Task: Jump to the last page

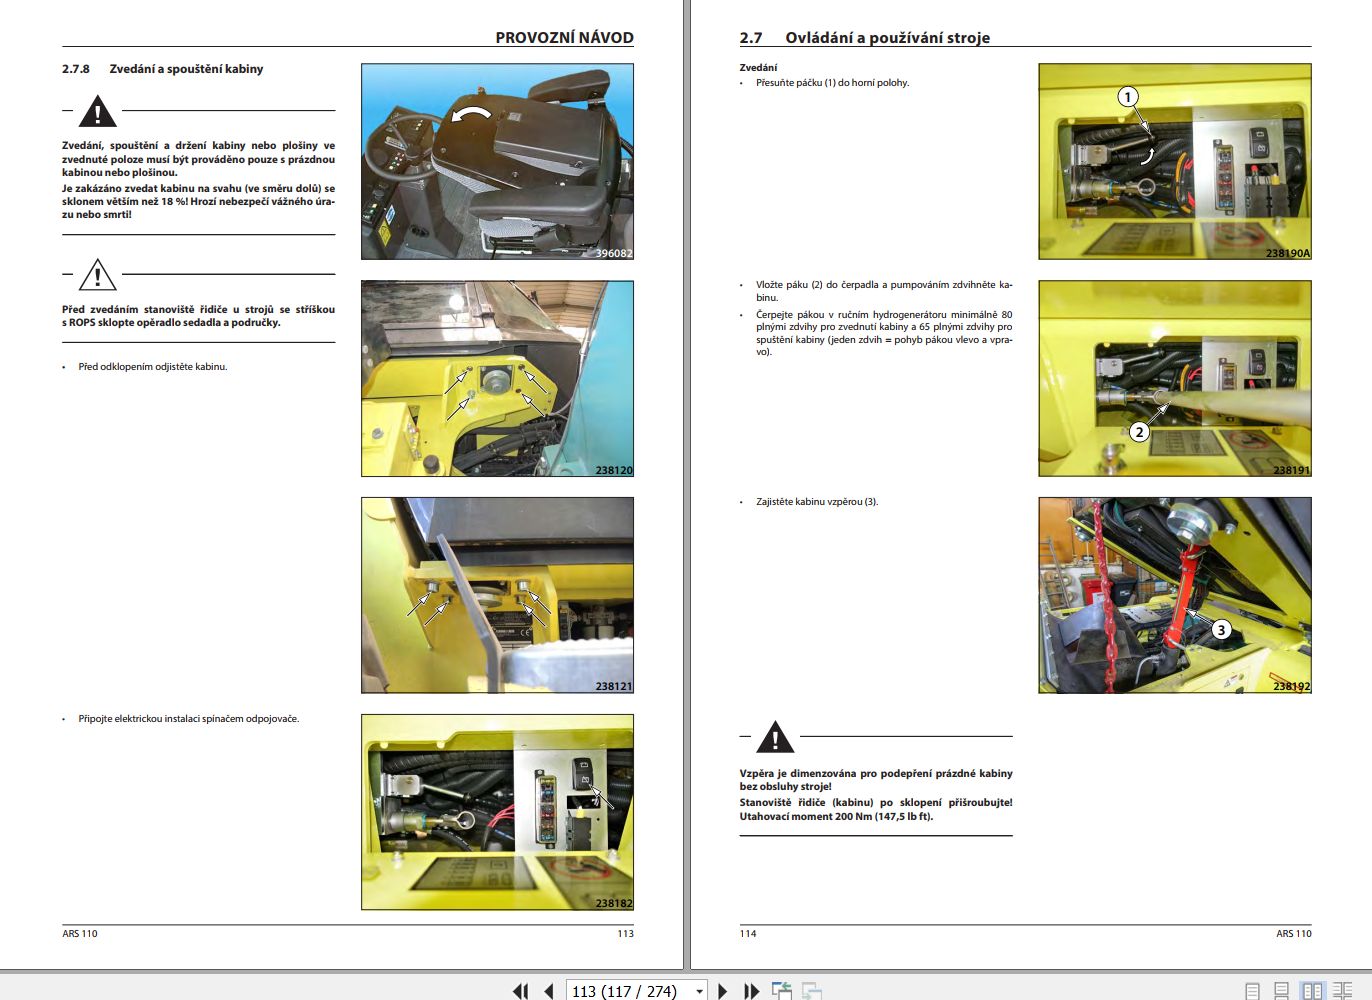Action: [x=751, y=990]
